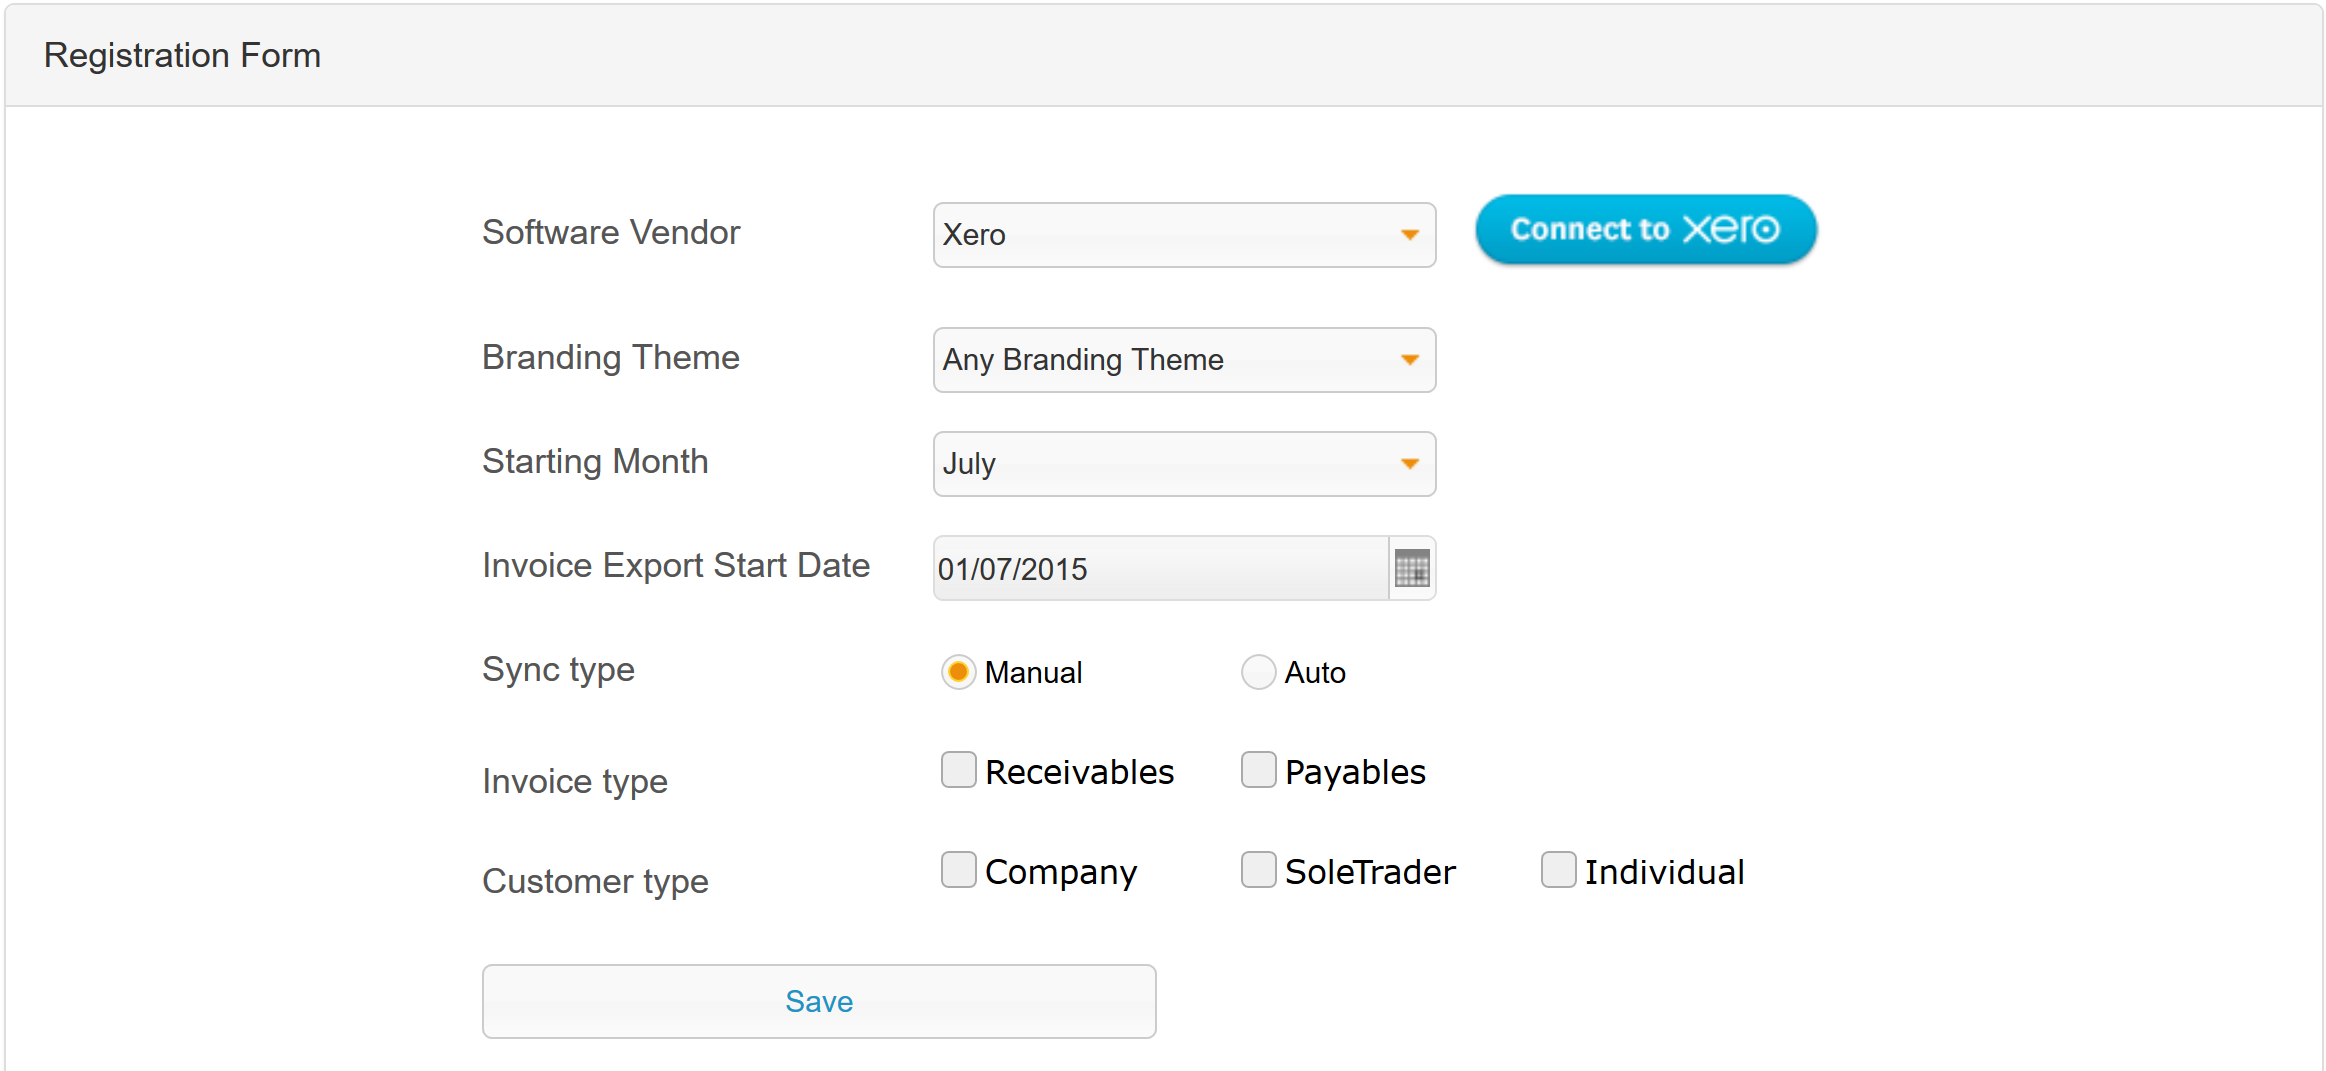
Task: Click the Starting Month label
Action: click(595, 462)
